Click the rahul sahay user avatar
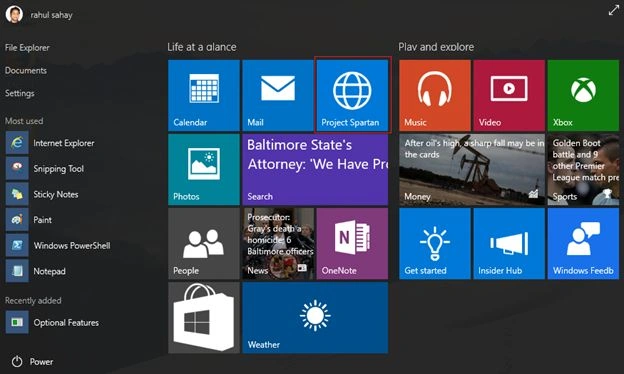This screenshot has width=624, height=374. click(x=14, y=14)
